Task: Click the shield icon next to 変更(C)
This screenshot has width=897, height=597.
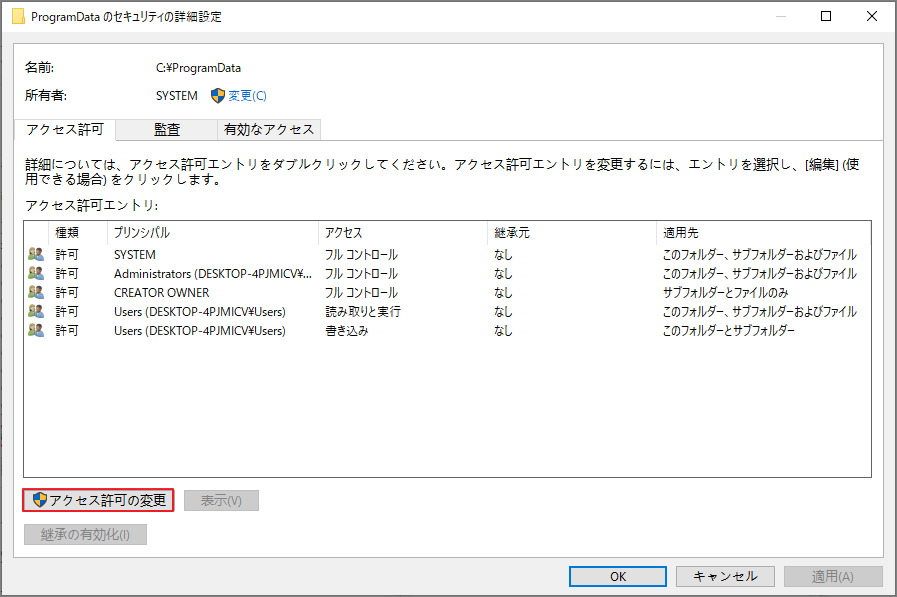Action: 217,95
